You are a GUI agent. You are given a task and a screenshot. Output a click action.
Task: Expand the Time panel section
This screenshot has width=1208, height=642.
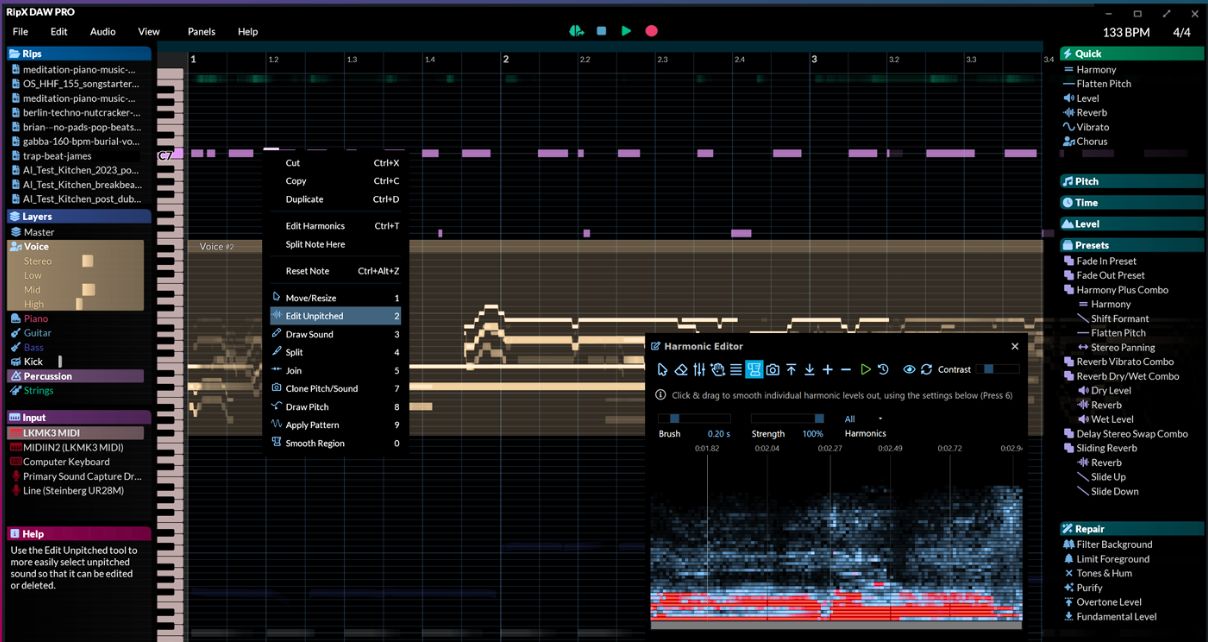tap(1086, 203)
